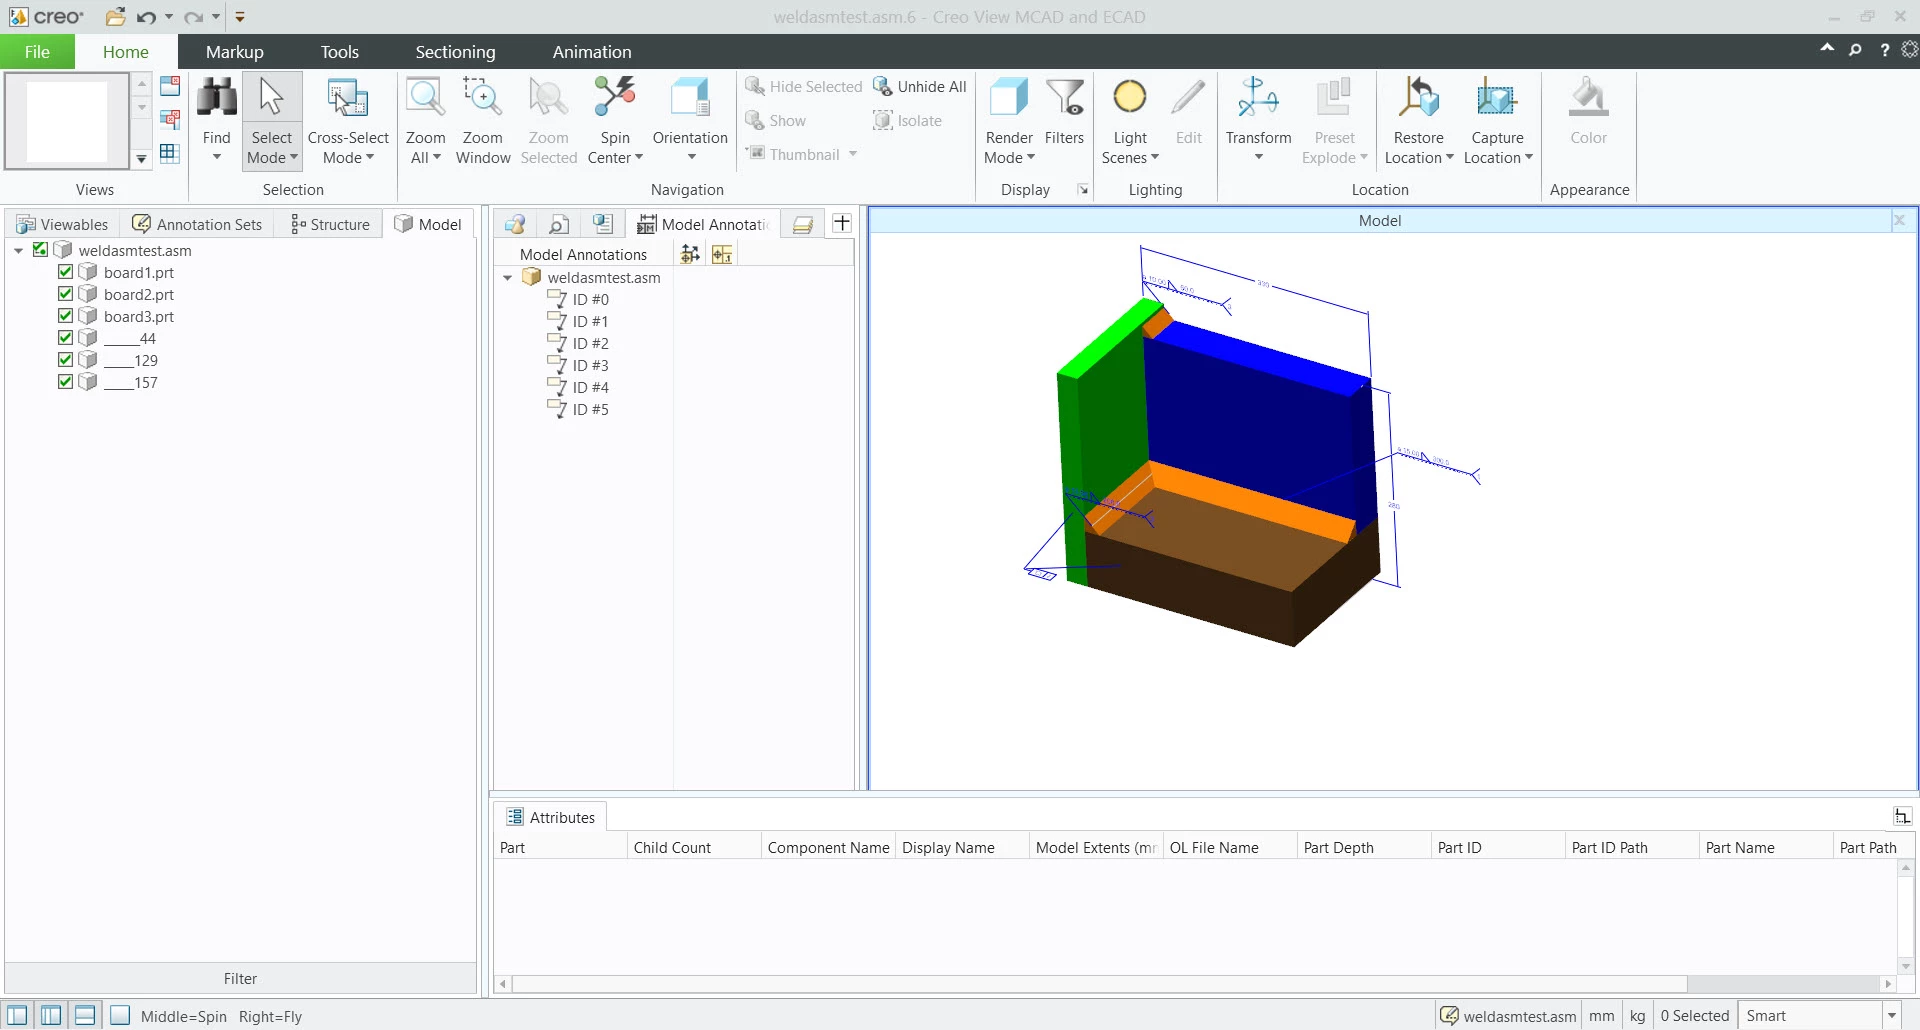The height and width of the screenshot is (1030, 1920).
Task: Click the open-file folder icon in quick access toolbar
Action: pyautogui.click(x=116, y=17)
